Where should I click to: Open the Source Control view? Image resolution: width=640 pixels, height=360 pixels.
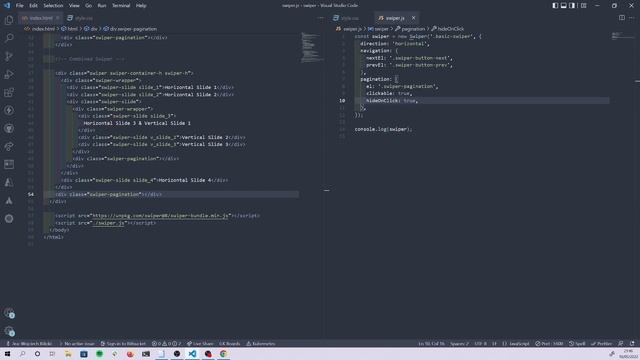click(x=9, y=56)
